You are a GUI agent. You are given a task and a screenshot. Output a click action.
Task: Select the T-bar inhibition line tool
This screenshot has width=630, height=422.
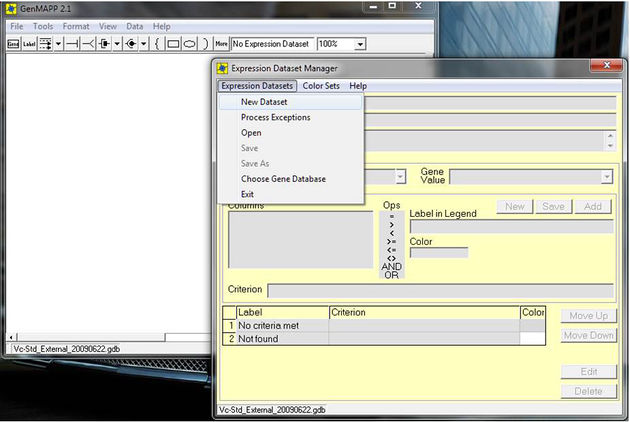point(72,44)
